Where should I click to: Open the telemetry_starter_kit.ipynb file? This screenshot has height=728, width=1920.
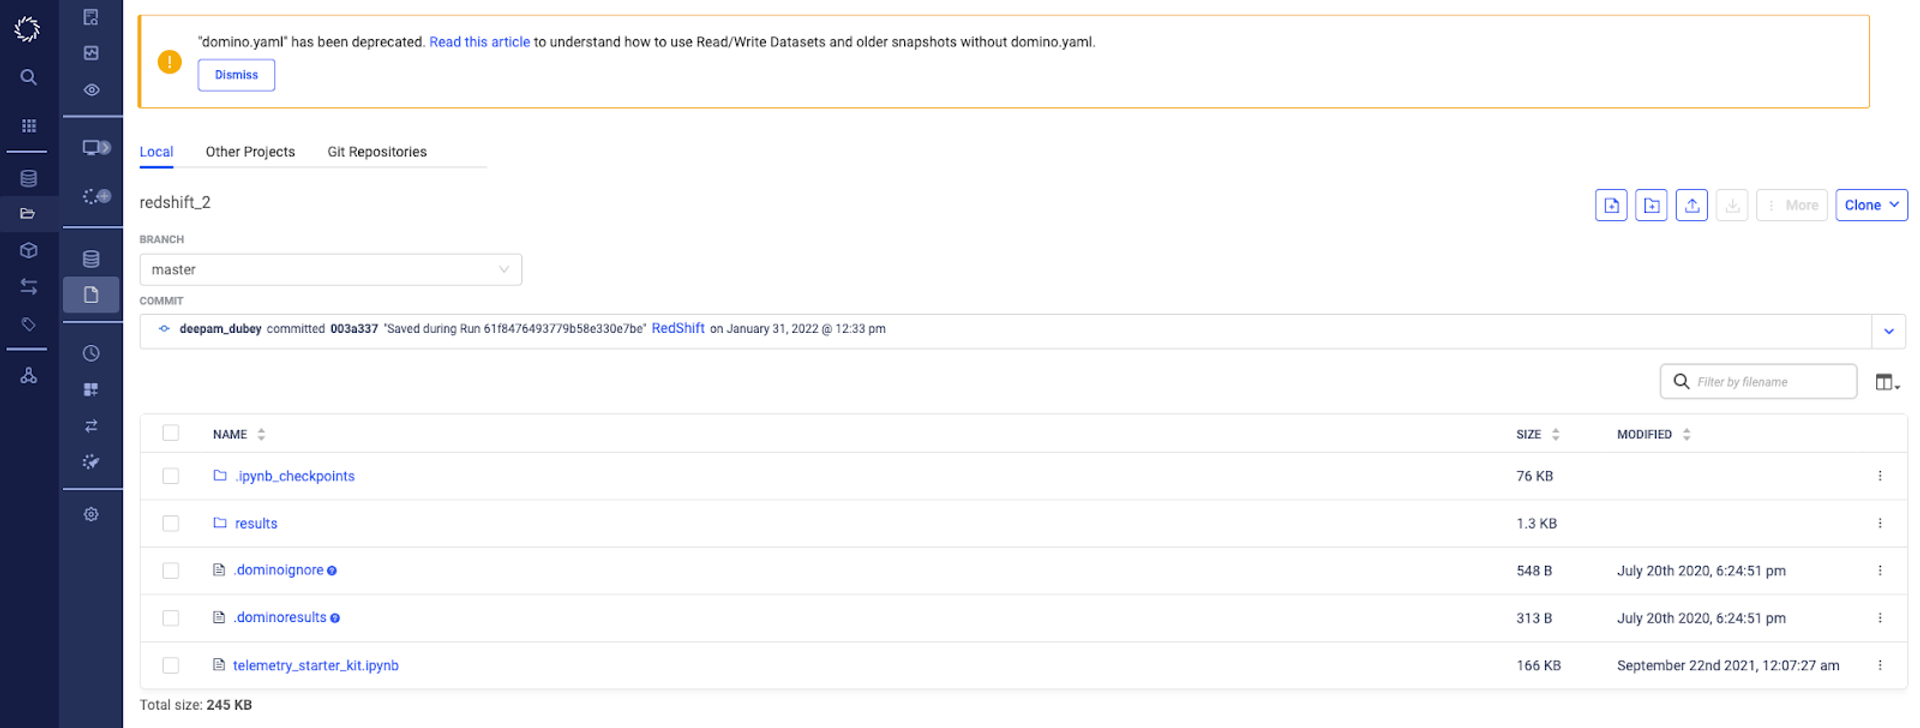316,665
